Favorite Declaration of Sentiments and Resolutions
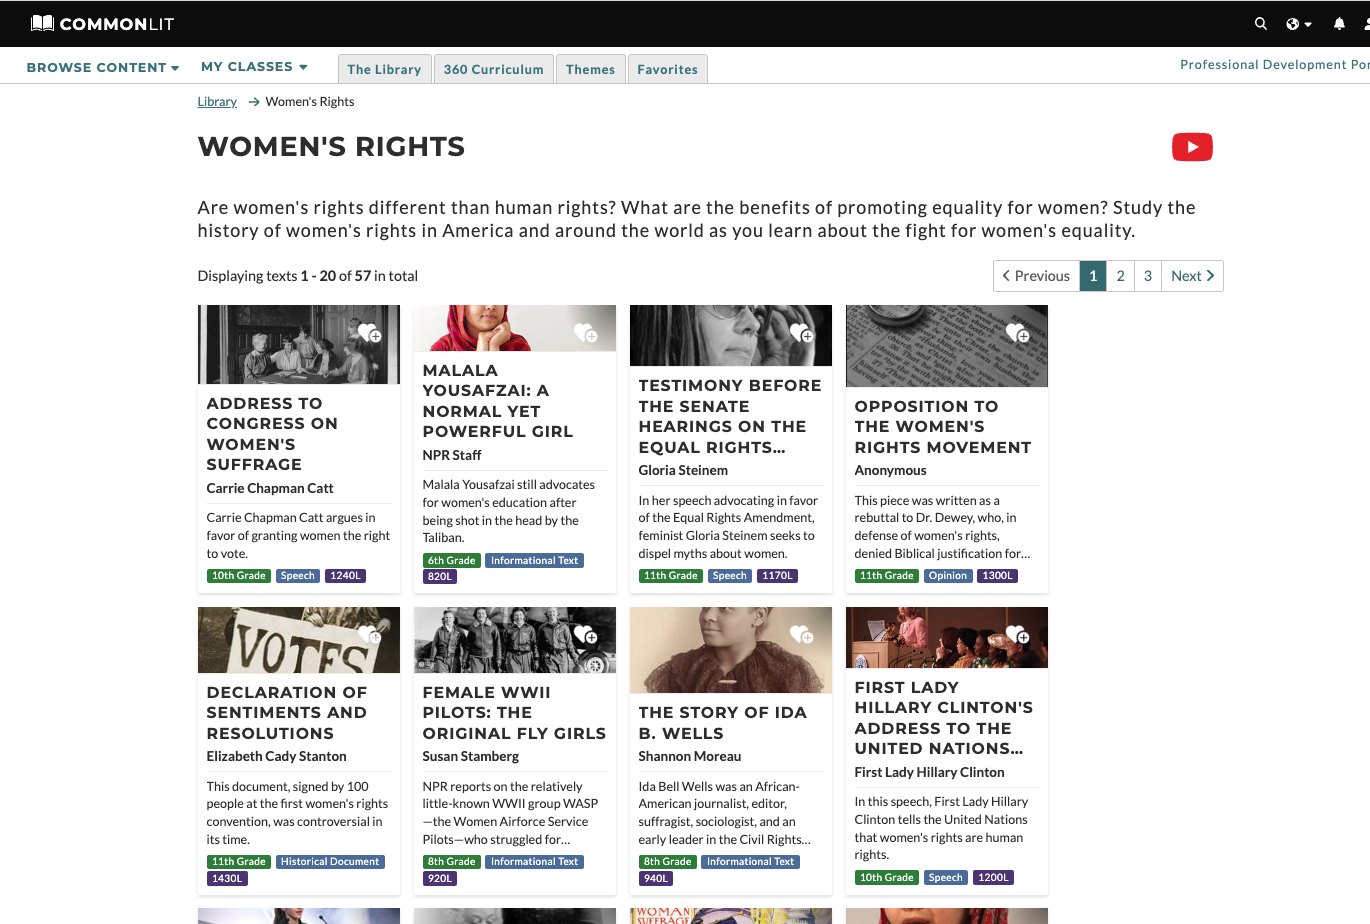The image size is (1370, 924). pyautogui.click(x=370, y=634)
